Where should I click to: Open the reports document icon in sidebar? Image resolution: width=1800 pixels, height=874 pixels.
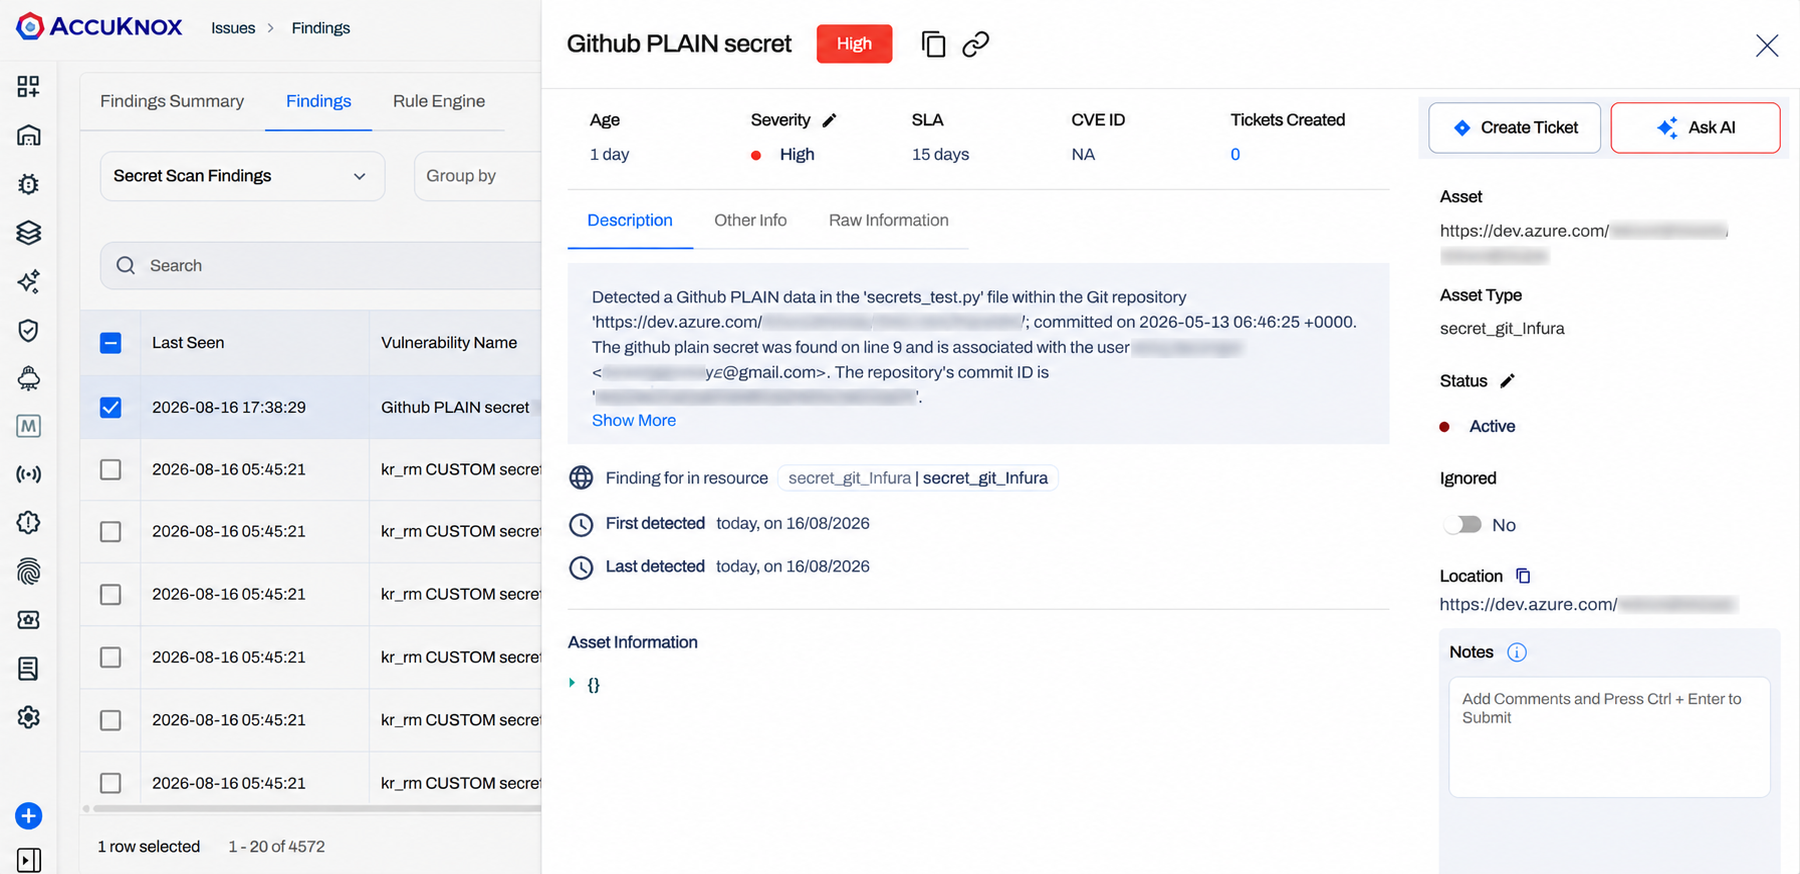point(28,668)
